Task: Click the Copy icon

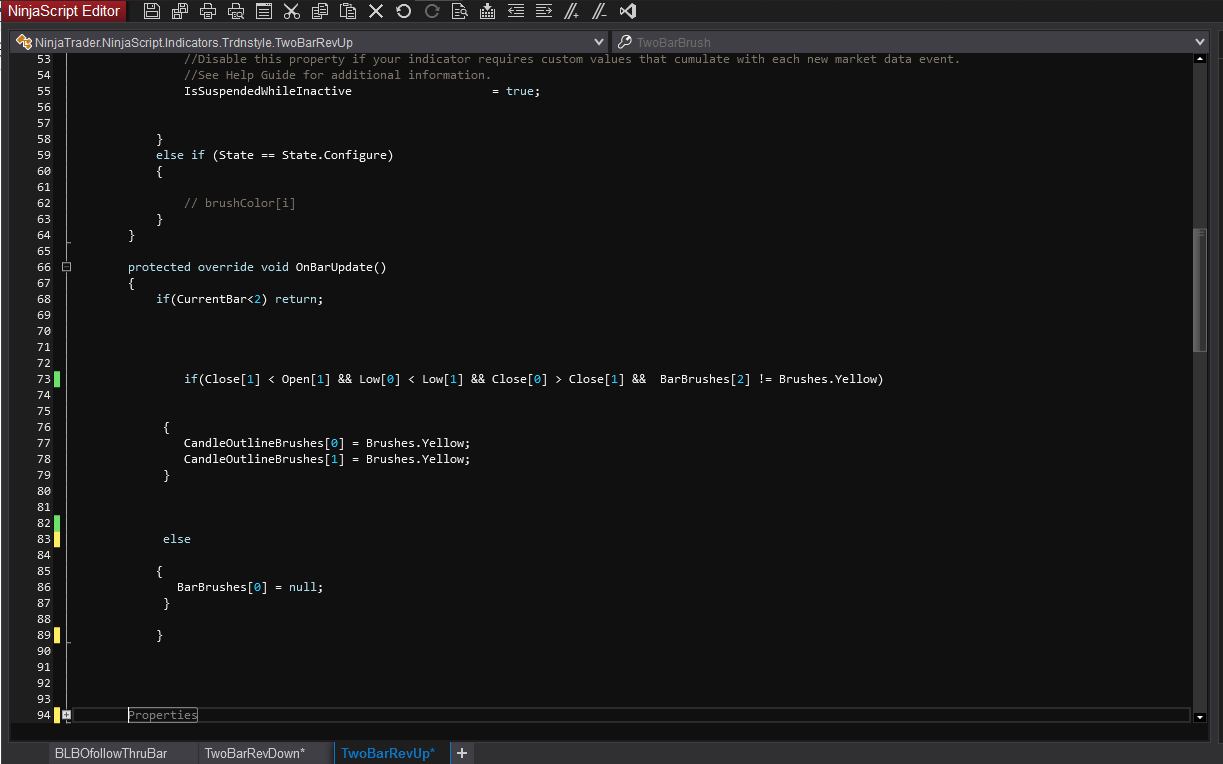Action: point(320,11)
